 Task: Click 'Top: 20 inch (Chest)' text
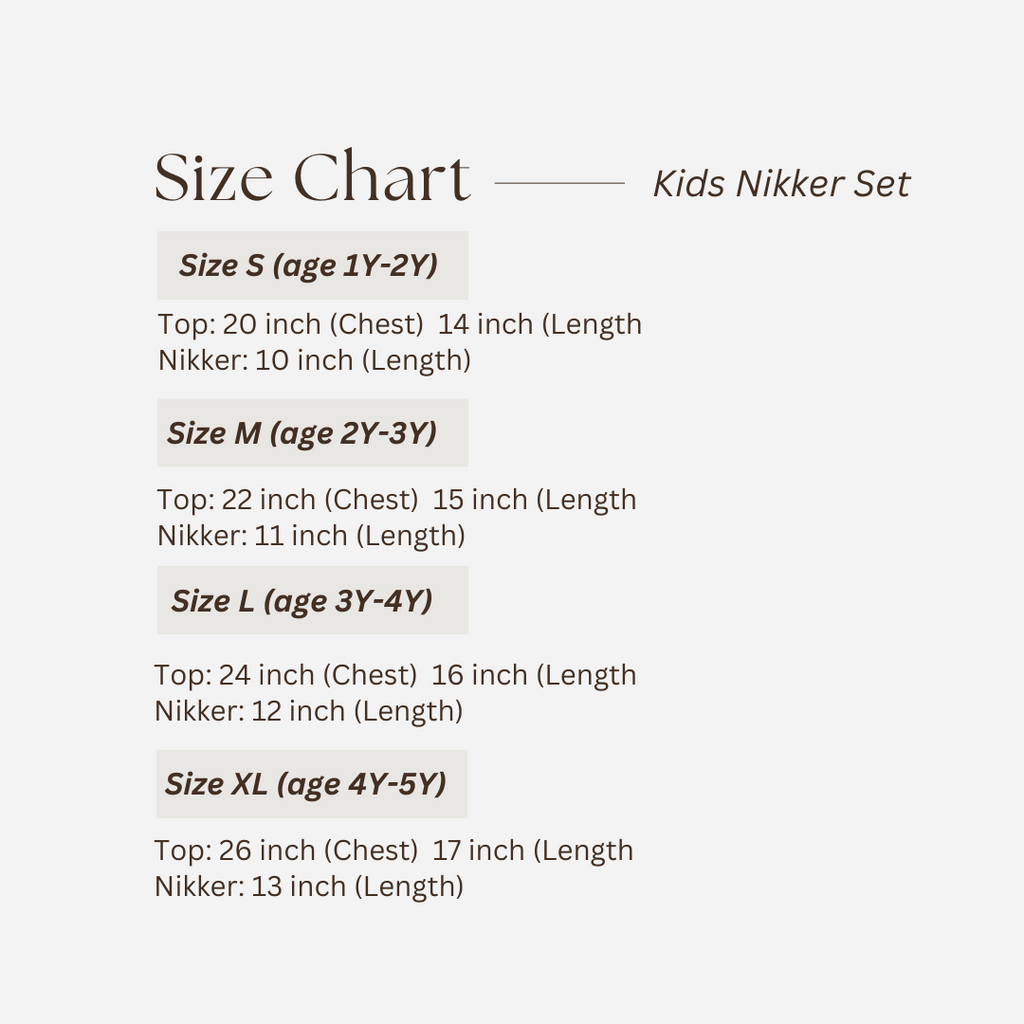click(x=290, y=325)
